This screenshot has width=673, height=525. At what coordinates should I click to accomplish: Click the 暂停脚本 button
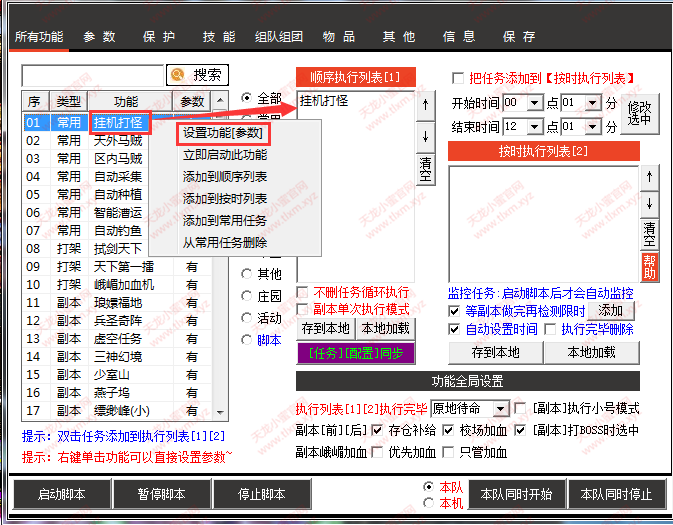(161, 494)
